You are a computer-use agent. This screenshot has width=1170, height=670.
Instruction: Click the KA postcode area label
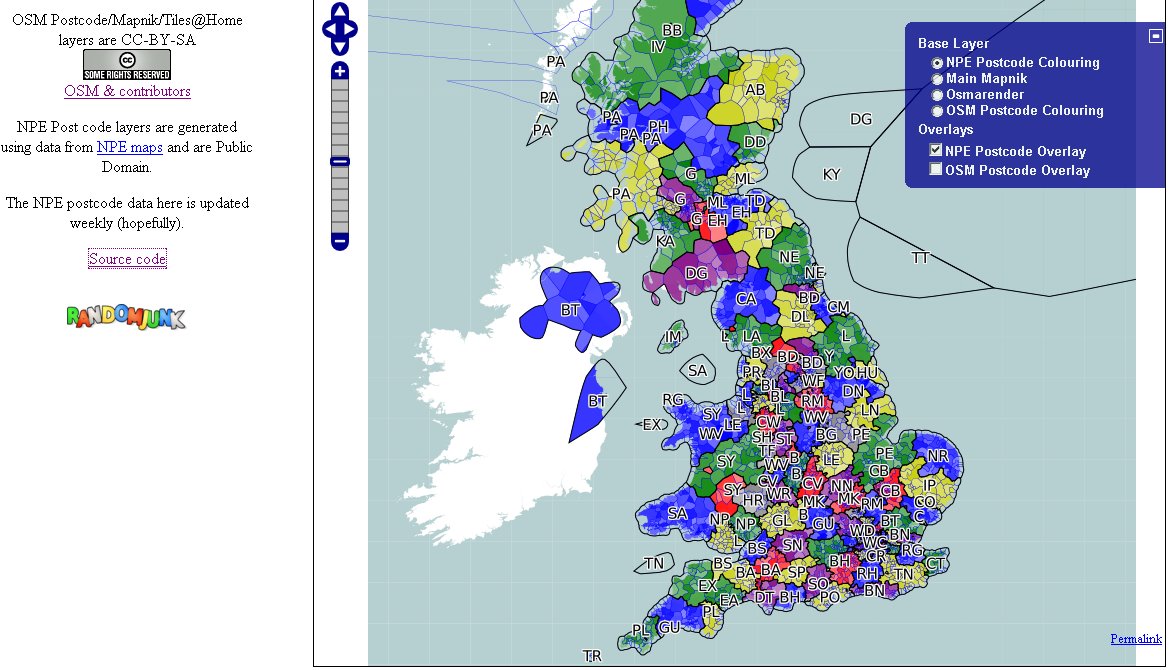(x=665, y=241)
